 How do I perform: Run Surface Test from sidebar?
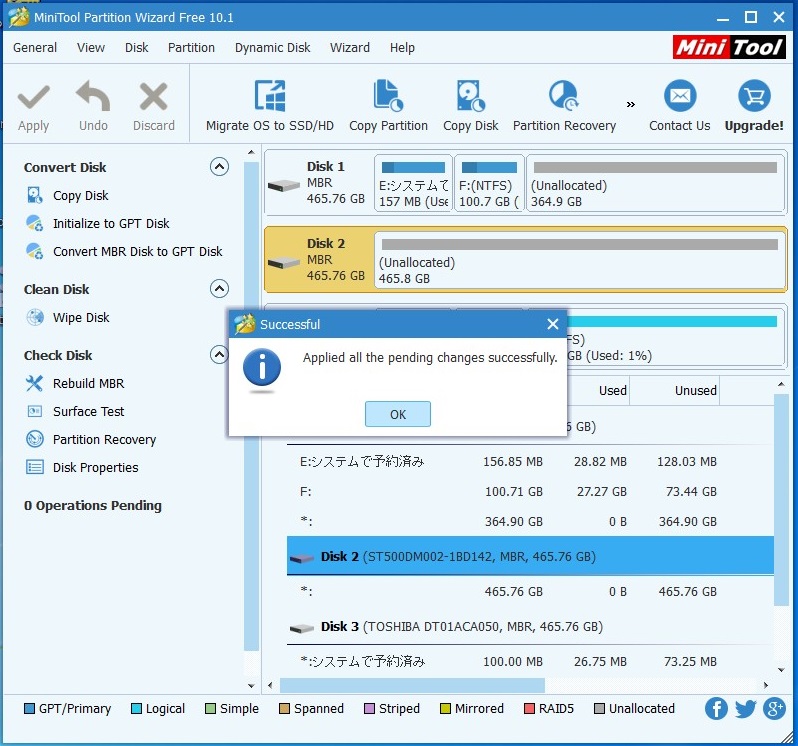pos(89,411)
